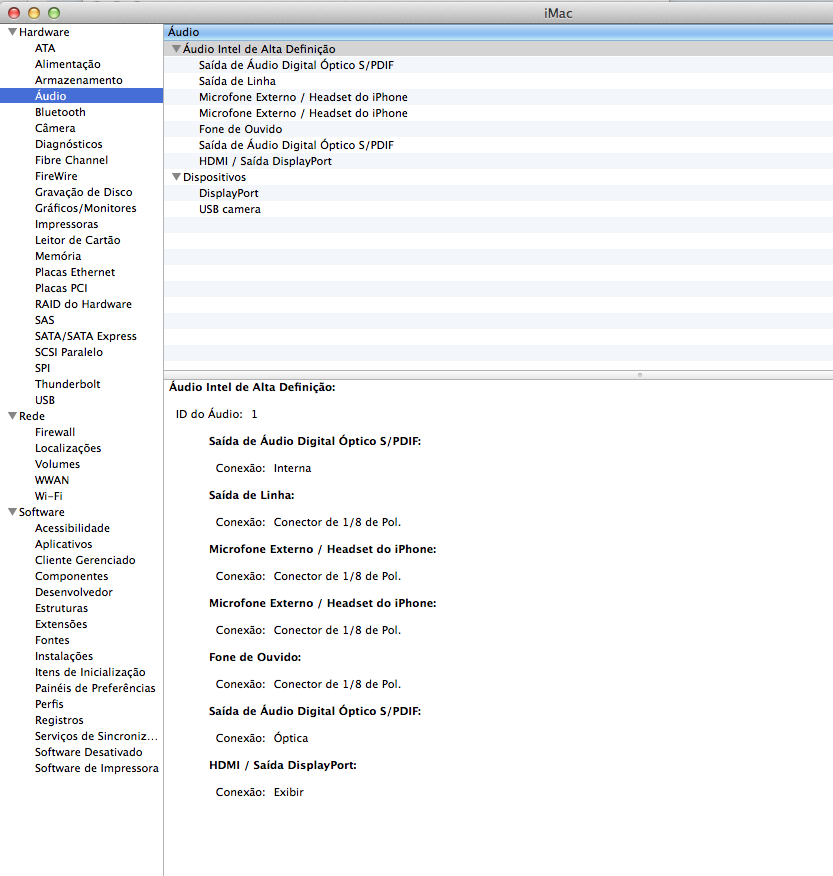Select the Fone de Ouvido row
This screenshot has height=876, width=833.
(x=240, y=129)
